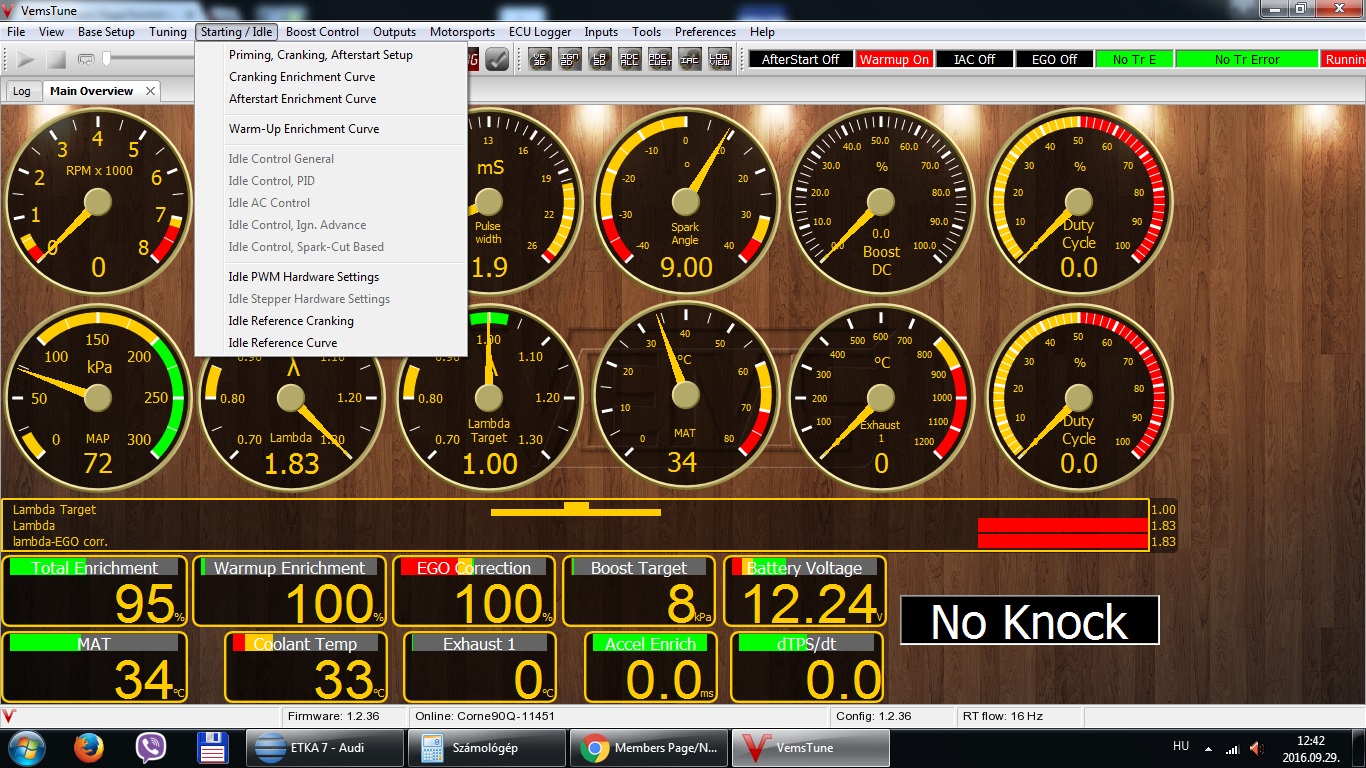1366x768 pixels.
Task: Open the ADC CUST view icon
Action: [660, 59]
